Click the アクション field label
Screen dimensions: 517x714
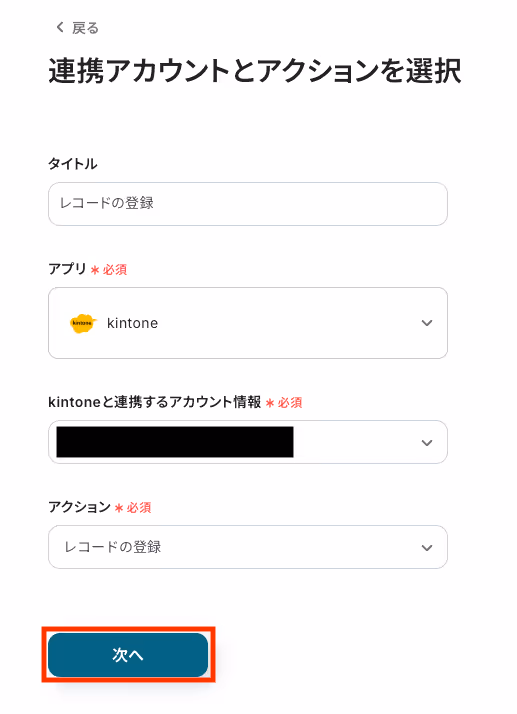pos(79,507)
